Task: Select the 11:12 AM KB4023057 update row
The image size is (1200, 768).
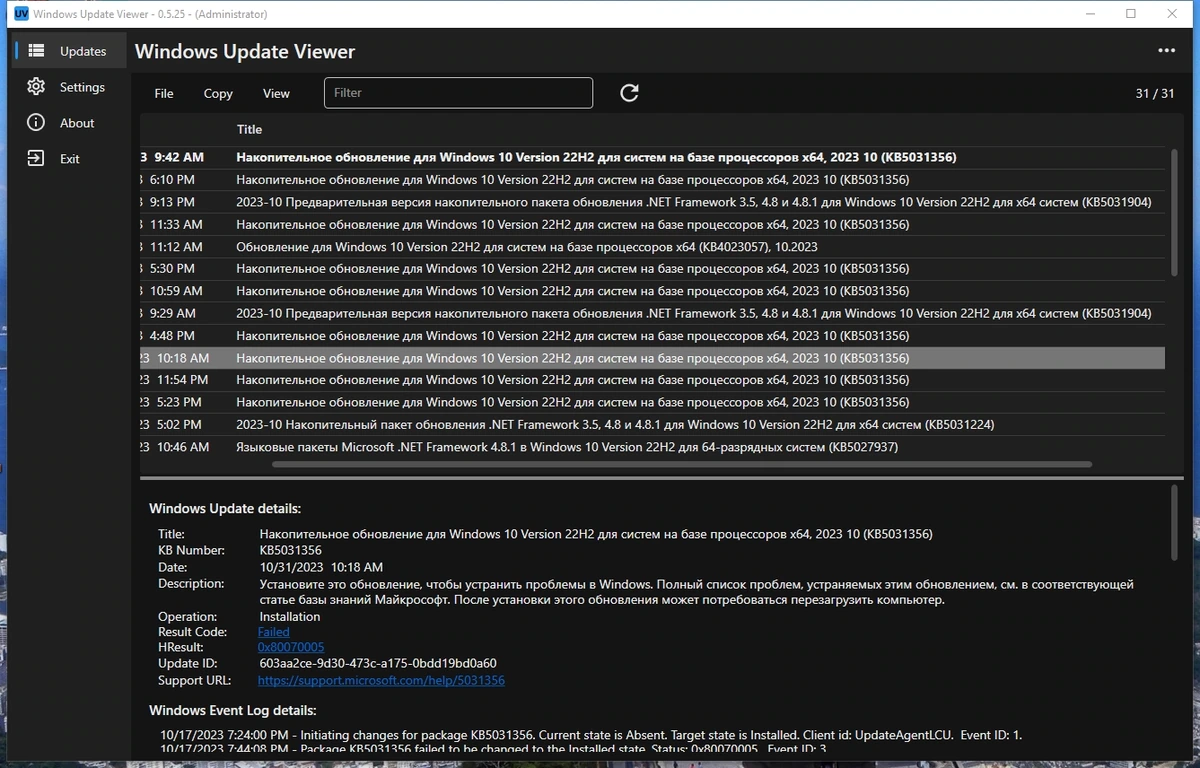Action: tap(652, 246)
